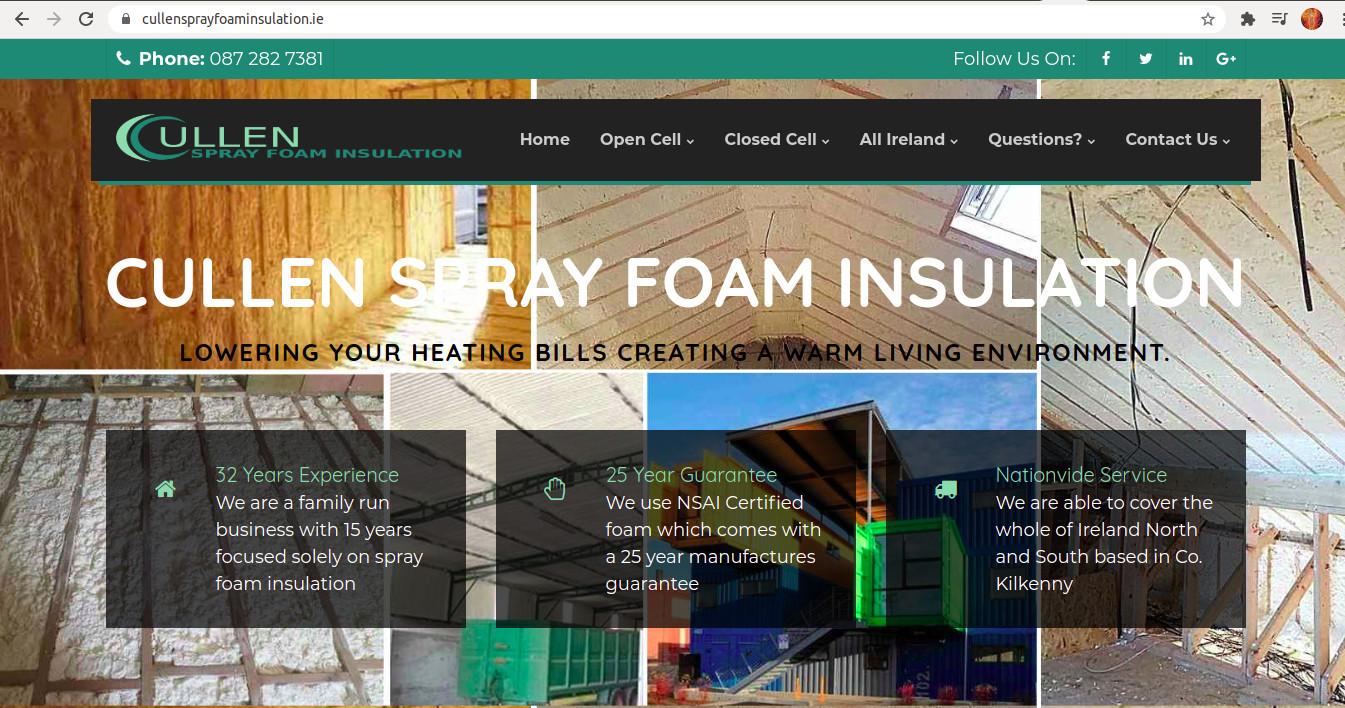Image resolution: width=1345 pixels, height=708 pixels.
Task: Open the Facebook social icon
Action: [x=1106, y=59]
